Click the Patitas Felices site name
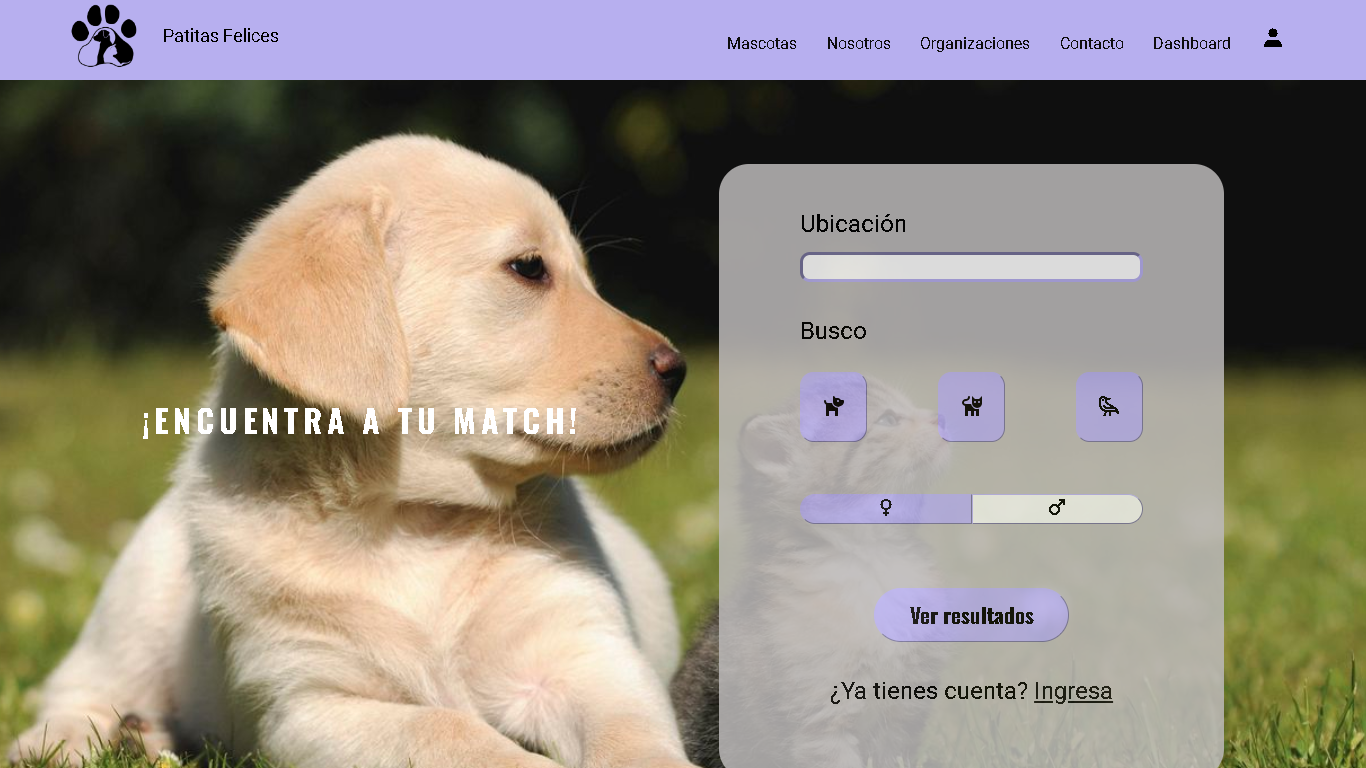The width and height of the screenshot is (1366, 768). [x=220, y=36]
